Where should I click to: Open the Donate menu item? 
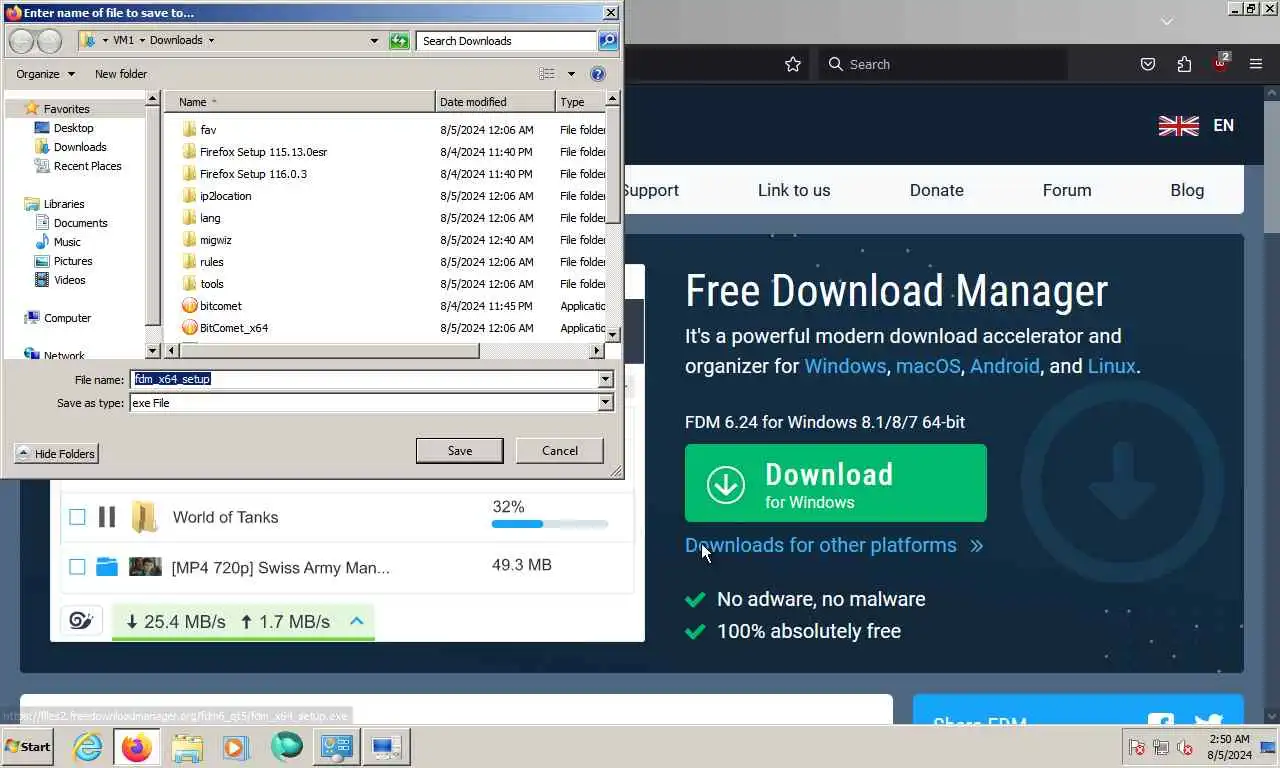[937, 190]
